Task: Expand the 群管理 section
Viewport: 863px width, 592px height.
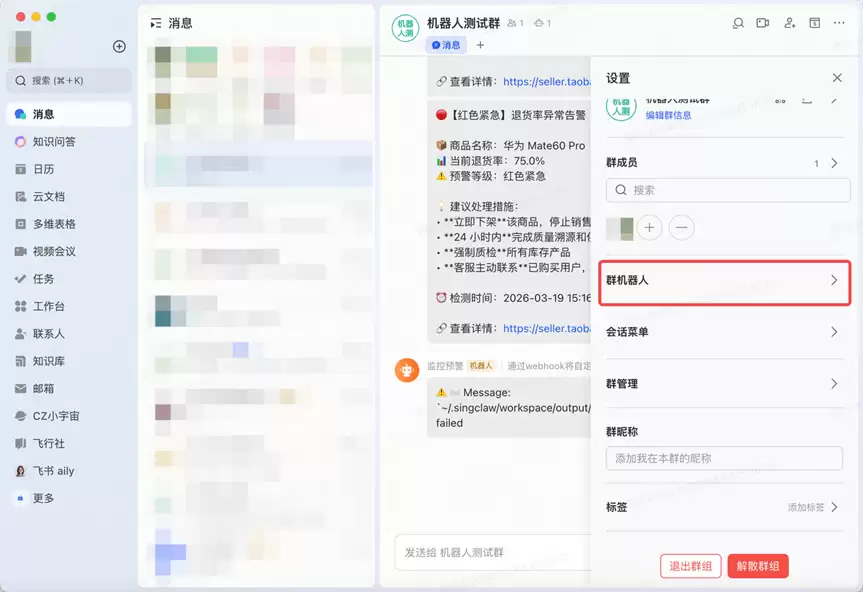Action: tap(725, 382)
